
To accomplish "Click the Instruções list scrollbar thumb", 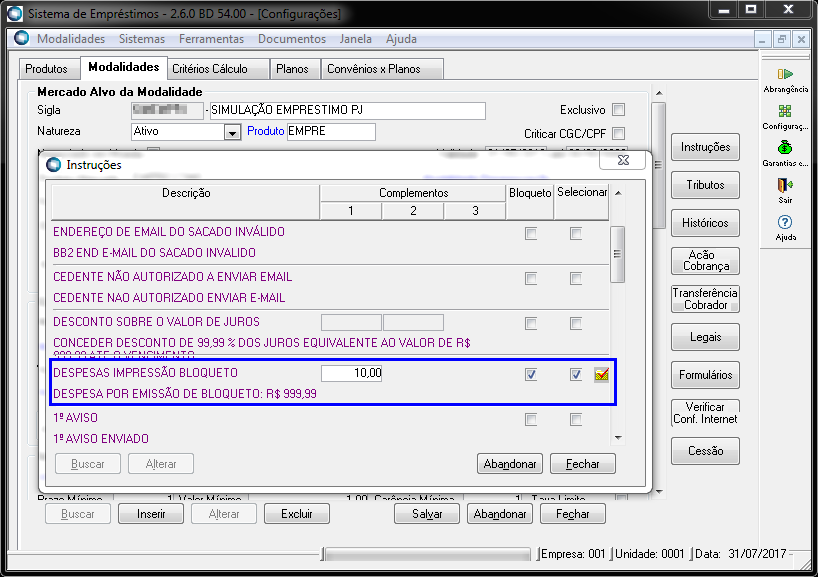I will point(617,254).
